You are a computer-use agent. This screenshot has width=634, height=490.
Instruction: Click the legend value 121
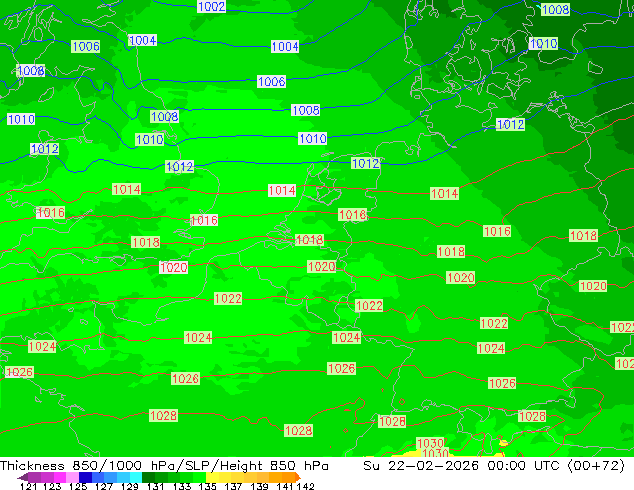(28, 486)
